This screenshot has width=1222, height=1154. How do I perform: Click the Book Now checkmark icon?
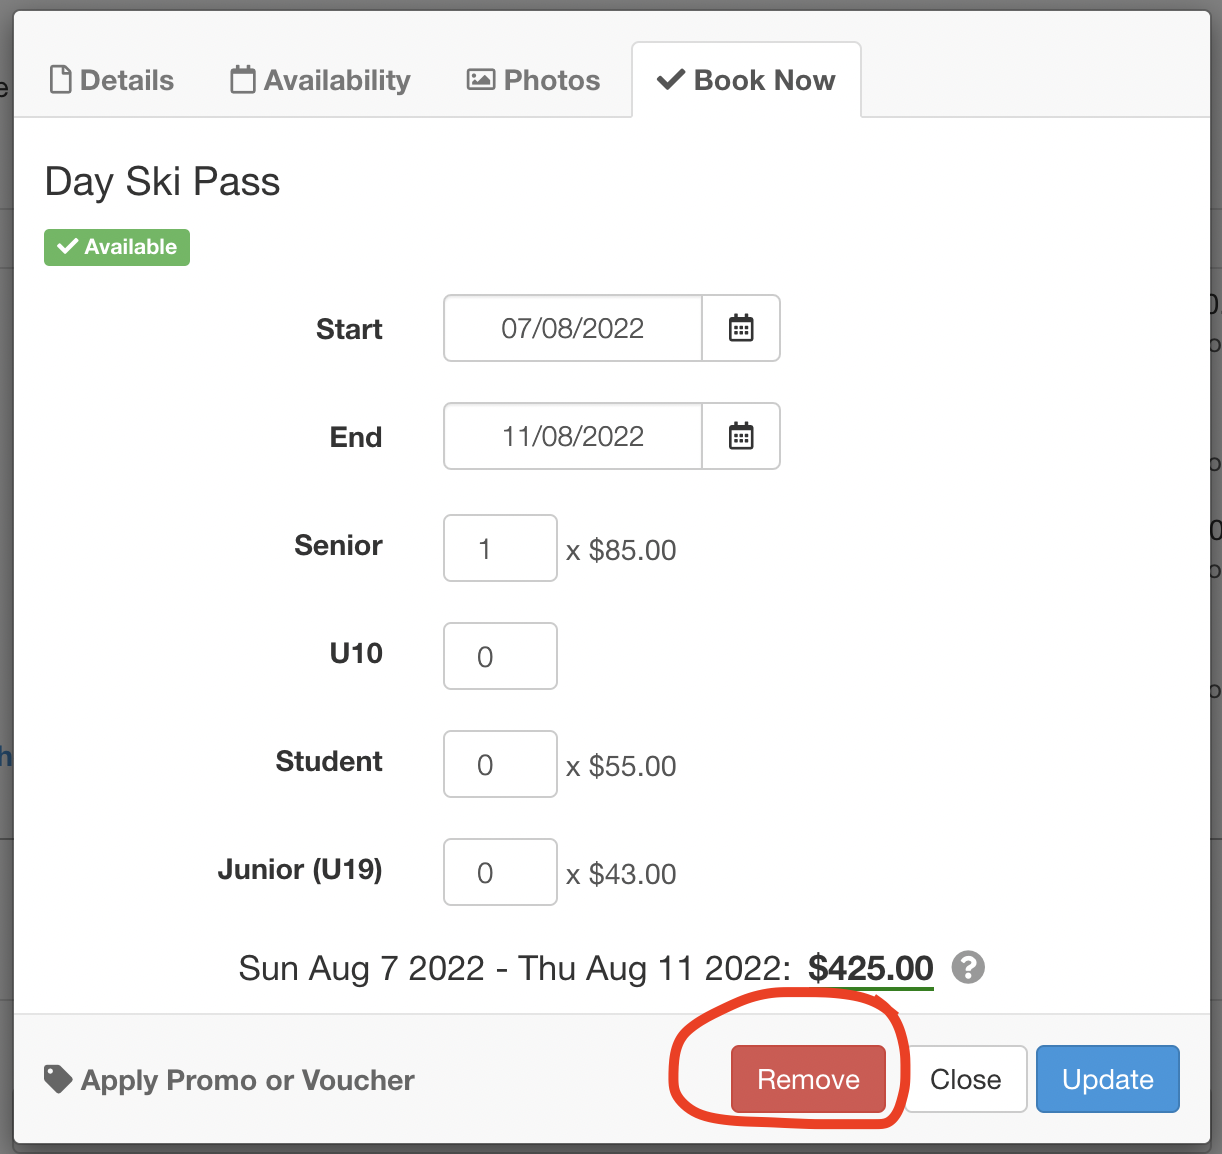(670, 79)
